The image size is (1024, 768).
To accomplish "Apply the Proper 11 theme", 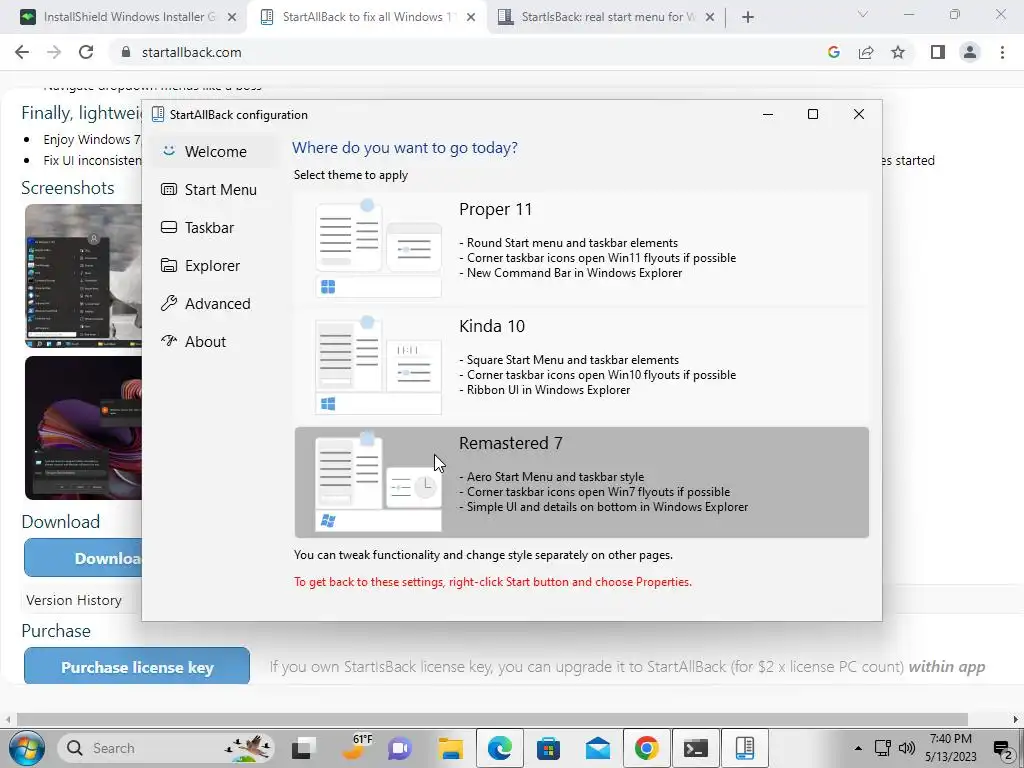I will [581, 249].
